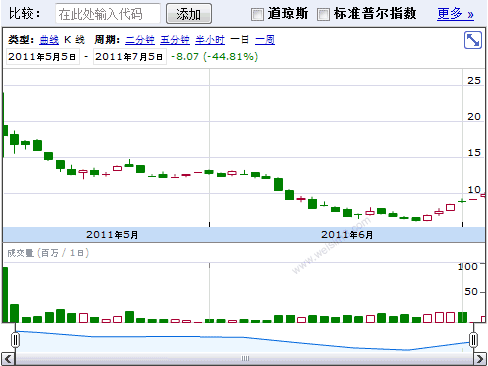Grab the left range slider handle
The height and width of the screenshot is (366, 488).
tap(15, 340)
